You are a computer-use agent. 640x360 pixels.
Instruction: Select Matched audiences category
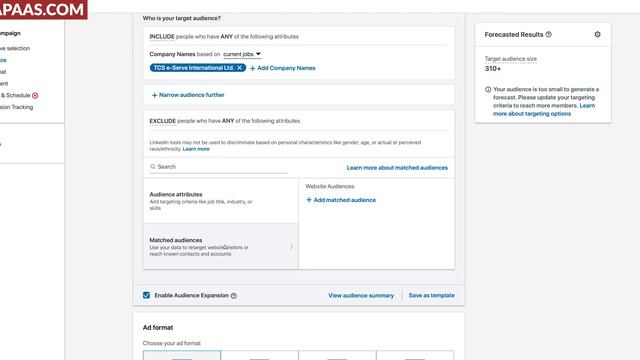(x=220, y=247)
